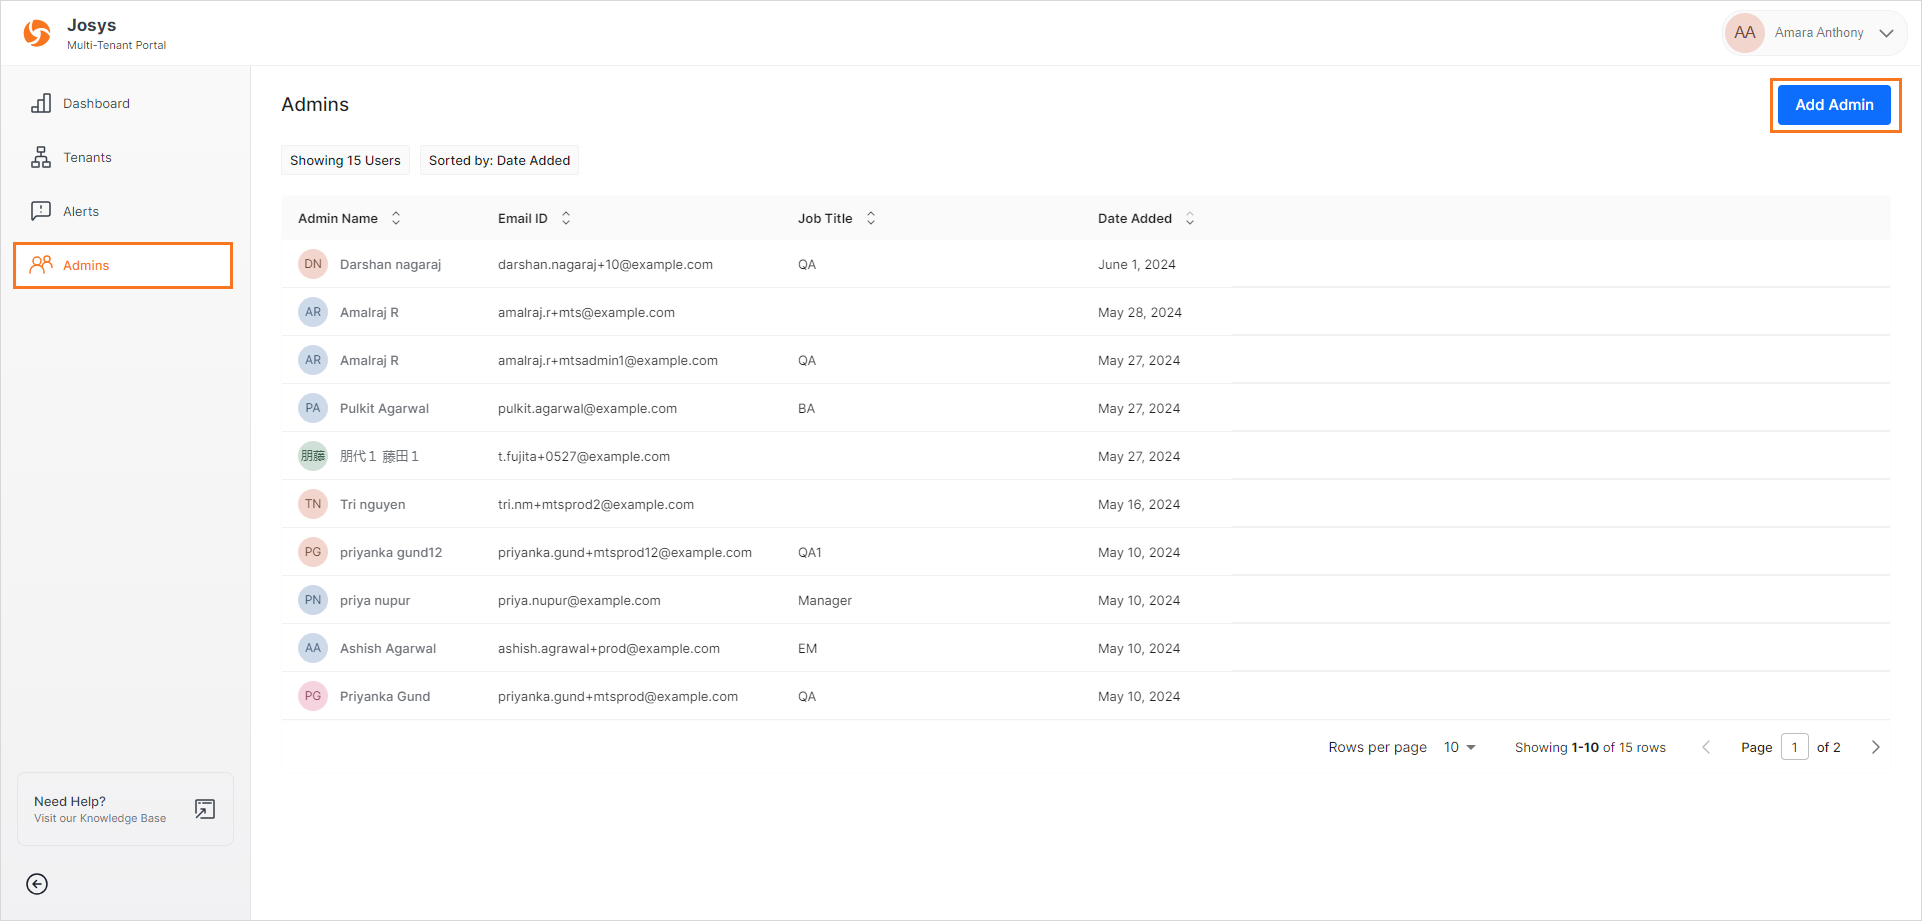Click the PG avatar for Priyanka Gund
The width and height of the screenshot is (1922, 921).
coord(313,696)
